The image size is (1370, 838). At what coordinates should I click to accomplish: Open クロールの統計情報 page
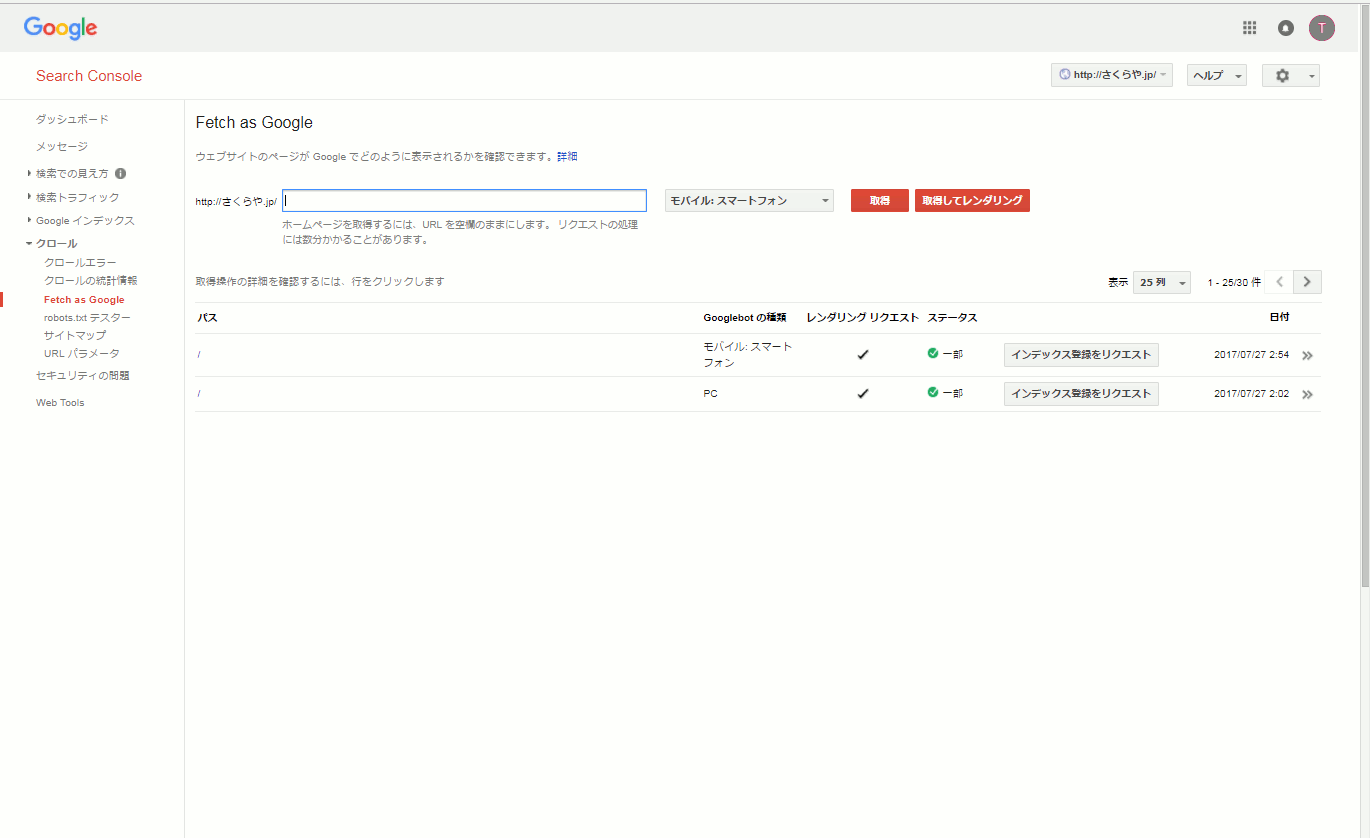point(91,281)
